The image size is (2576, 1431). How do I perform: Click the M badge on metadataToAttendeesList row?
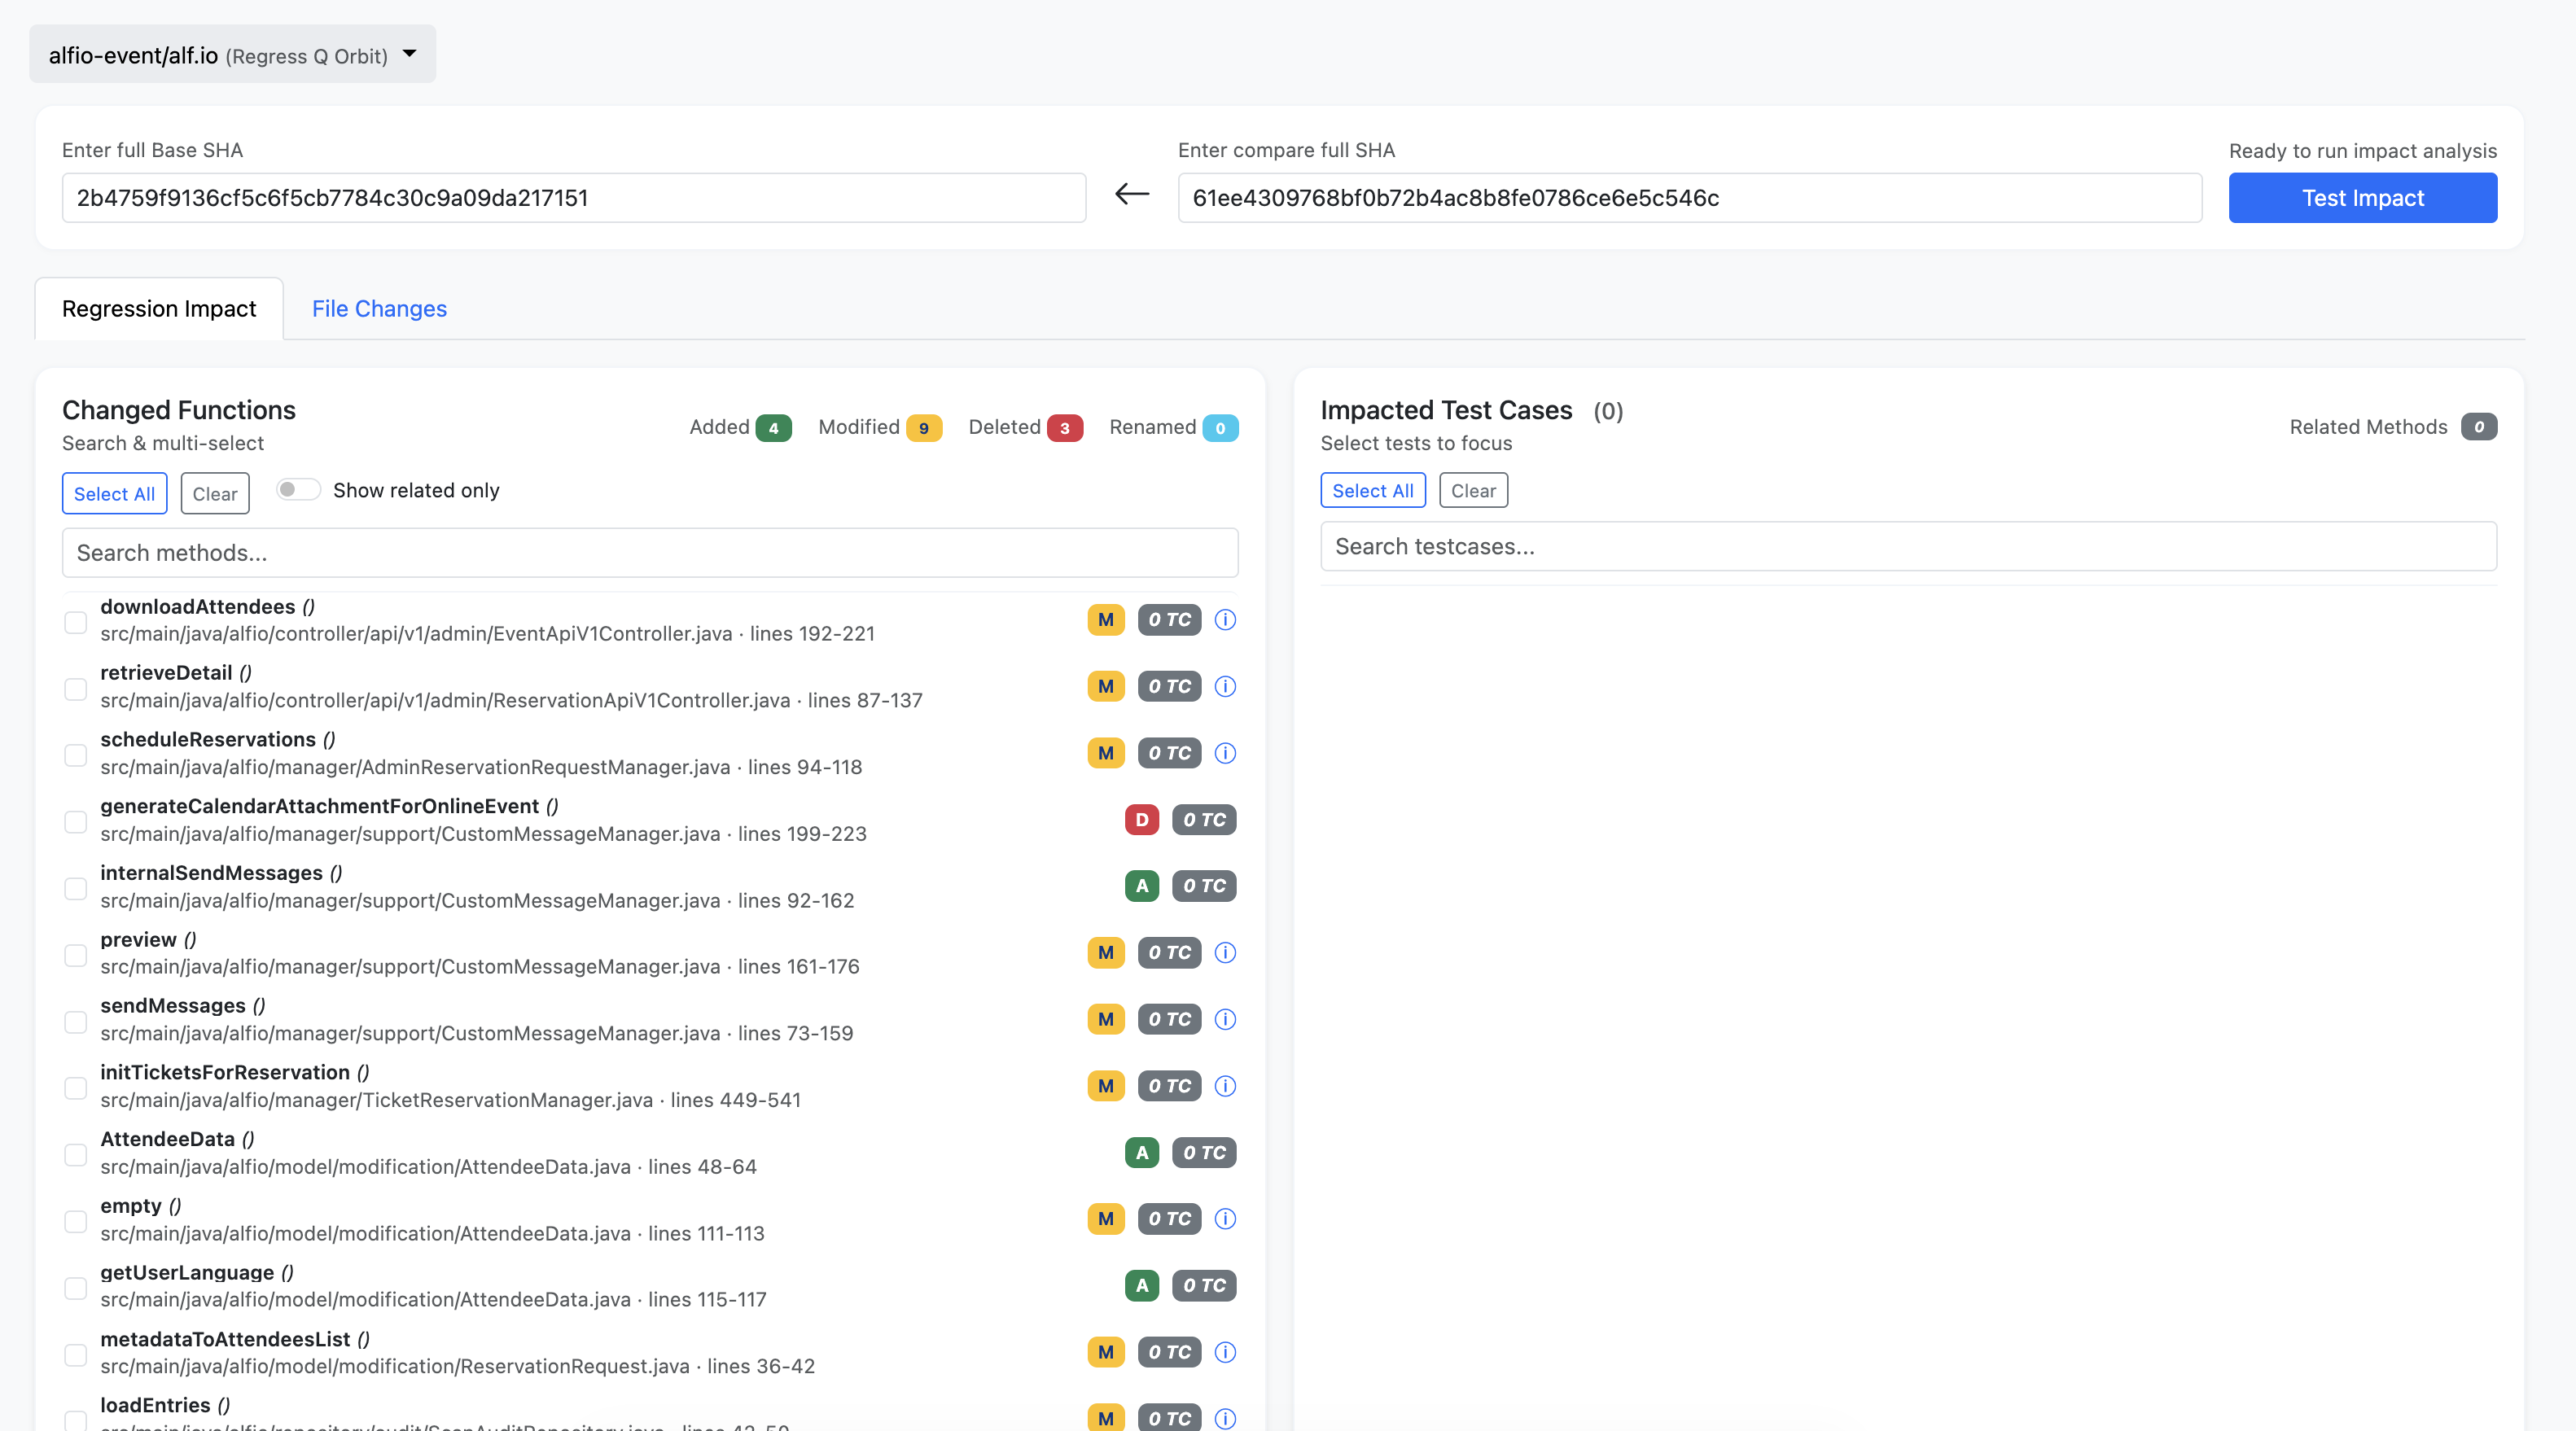click(1106, 1352)
